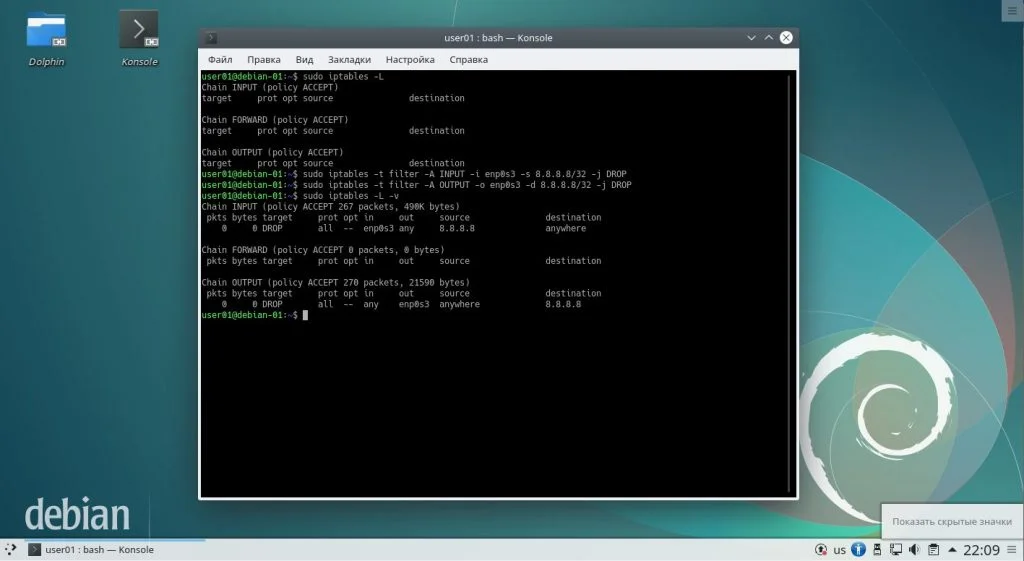Open the updates notifier tray icon
Image resolution: width=1024 pixels, height=561 pixels.
coord(821,549)
